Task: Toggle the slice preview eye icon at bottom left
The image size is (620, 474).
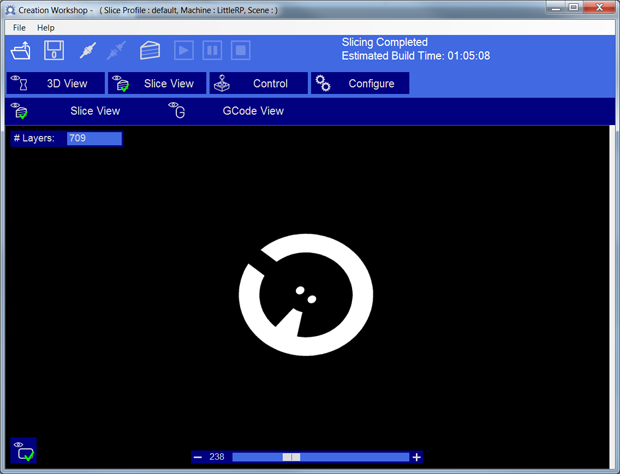Action: pos(24,451)
